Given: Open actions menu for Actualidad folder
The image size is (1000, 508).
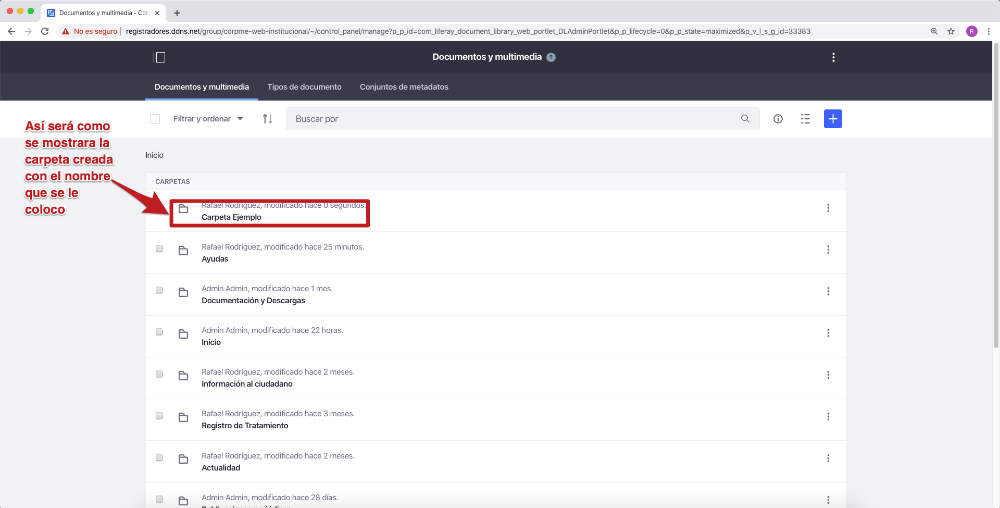Looking at the screenshot, I should [828, 458].
